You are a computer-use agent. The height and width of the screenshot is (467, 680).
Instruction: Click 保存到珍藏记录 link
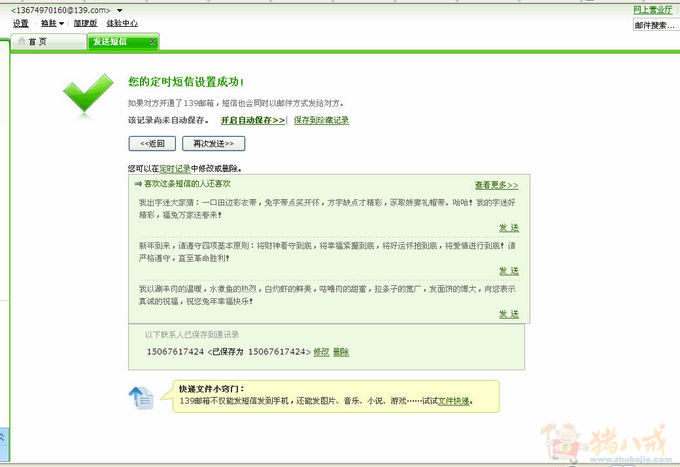coord(321,121)
